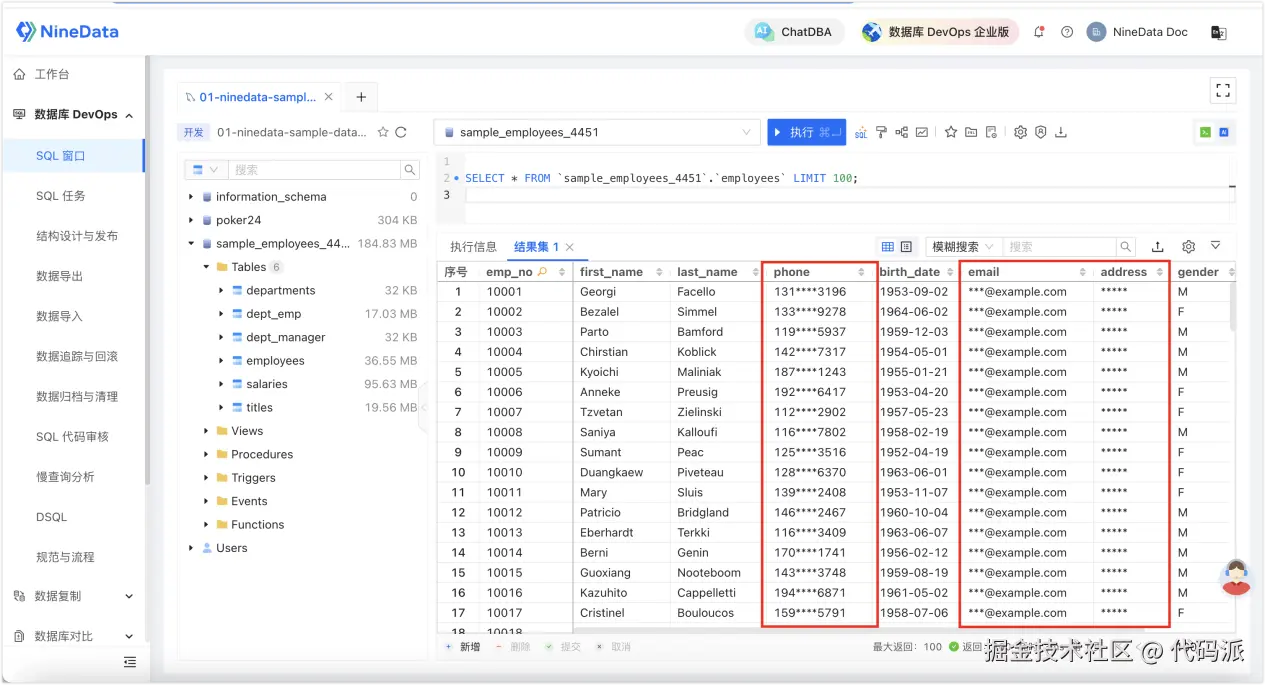Click the cell containing Georgi
The width and height of the screenshot is (1265, 685).
[x=622, y=292]
